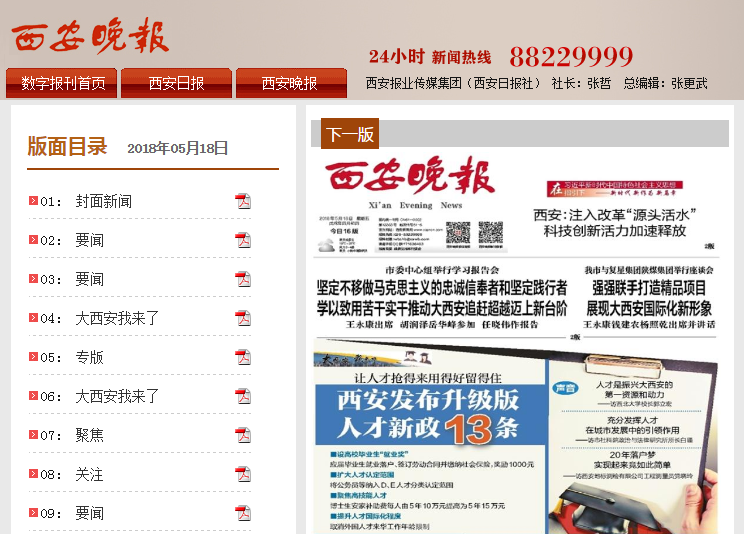Click red arrow bullet beside 01 封面新闻
Viewport: 744px width, 534px height.
coord(33,200)
